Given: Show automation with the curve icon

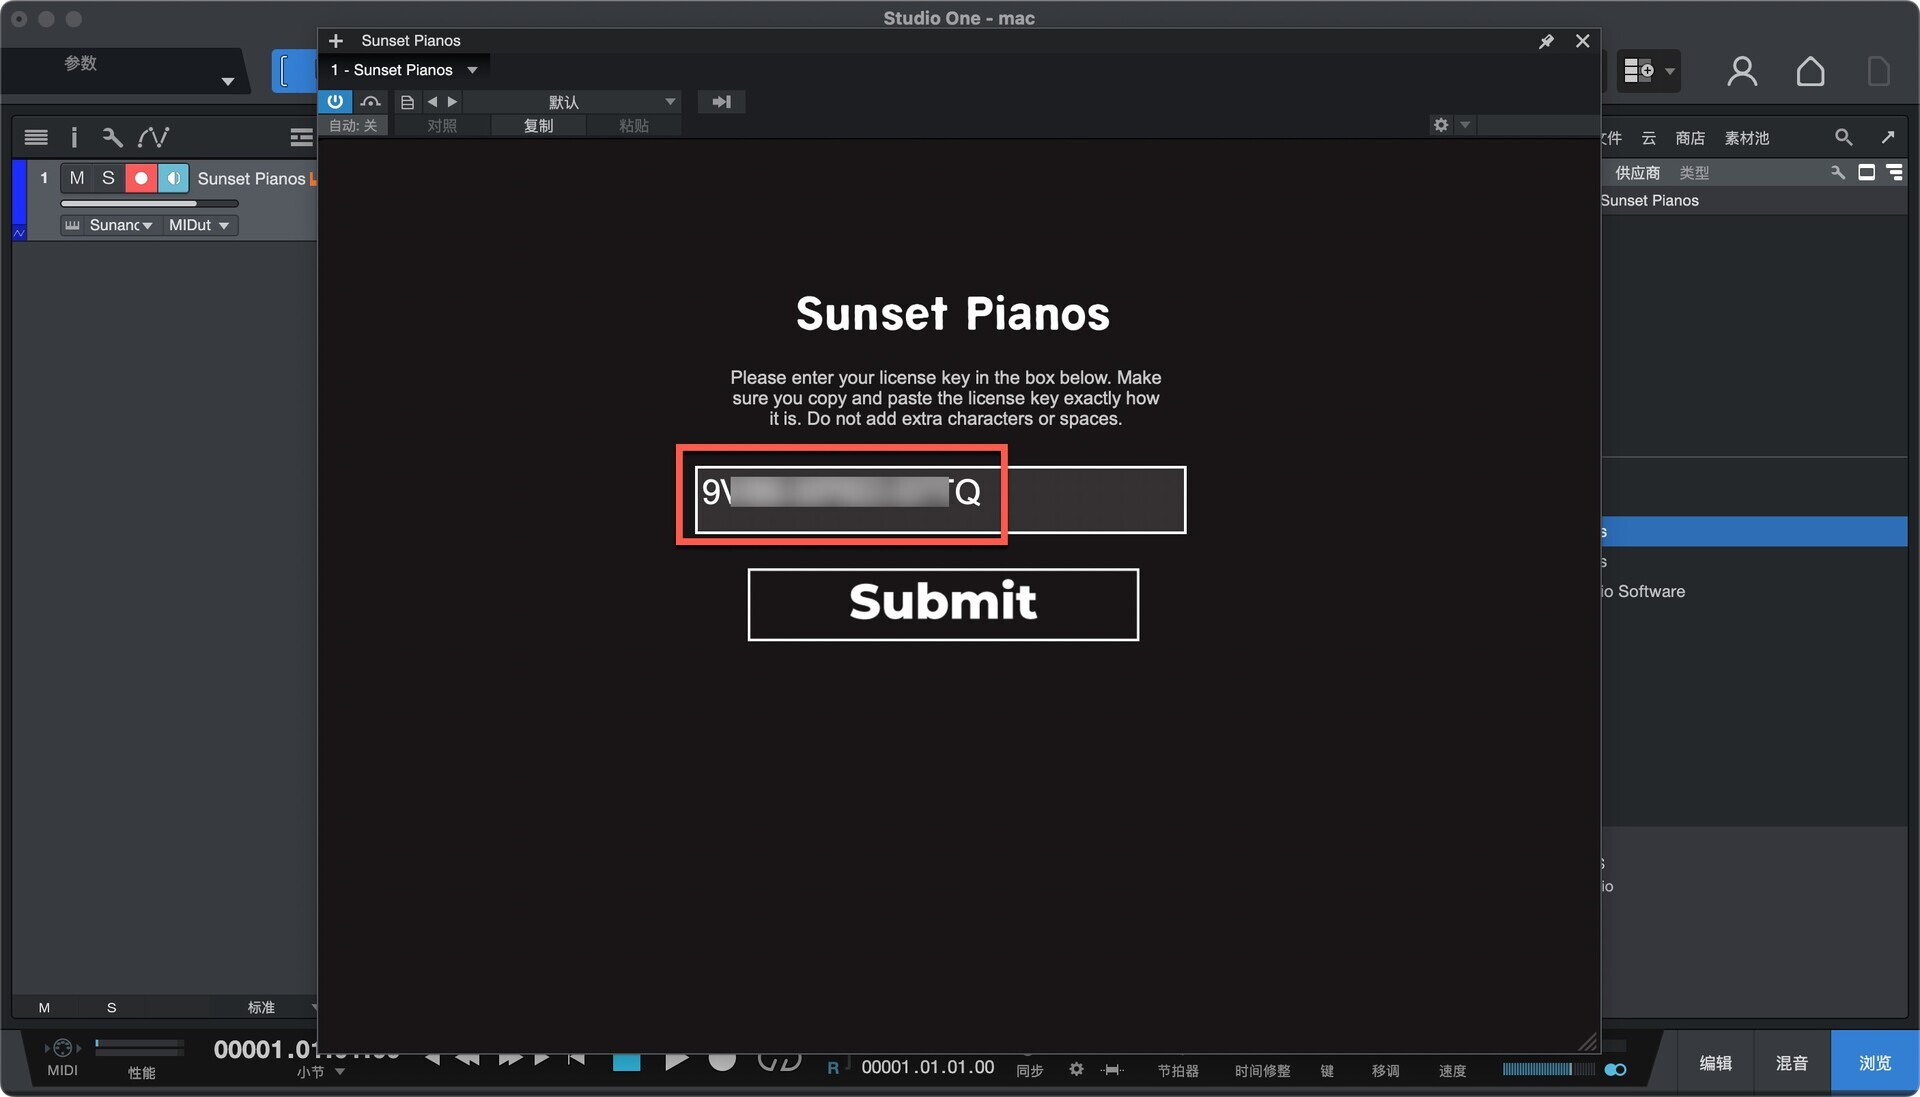Looking at the screenshot, I should click(153, 137).
